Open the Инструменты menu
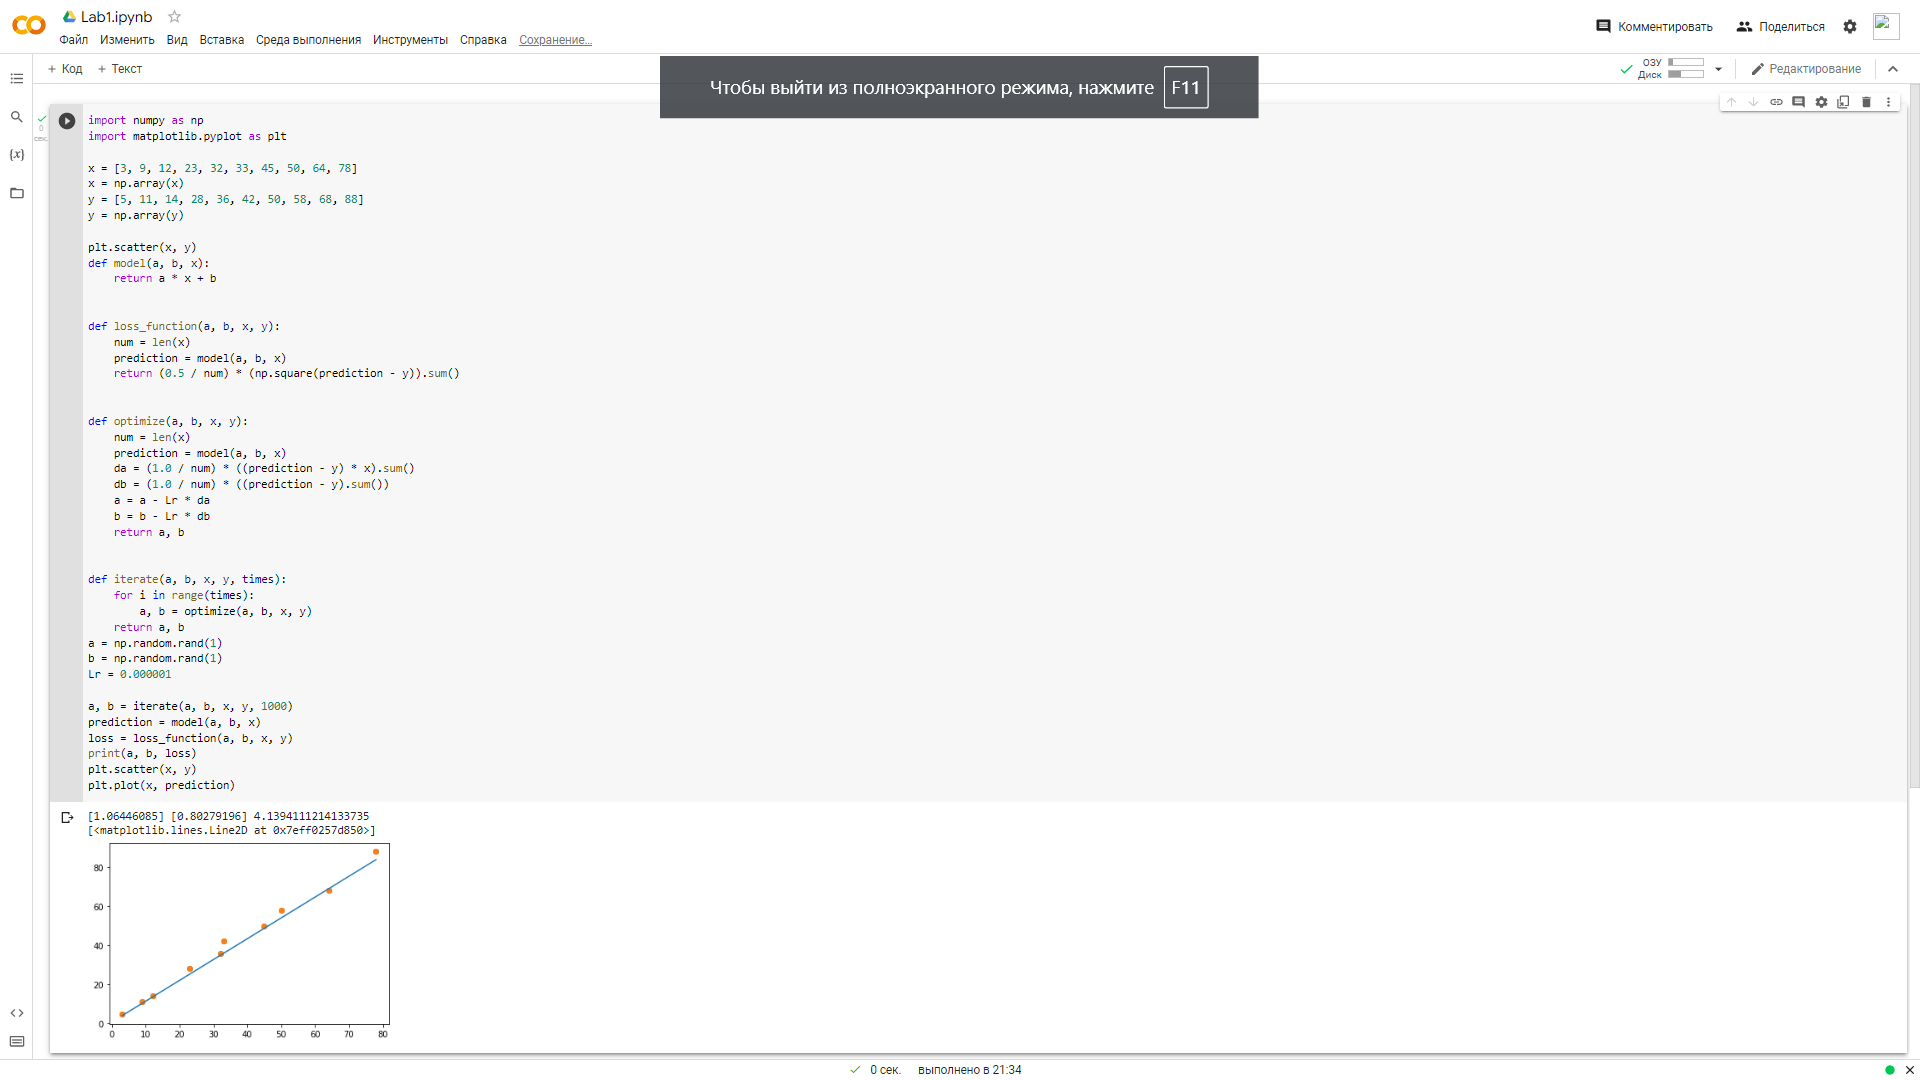Viewport: 1920px width, 1080px height. tap(410, 40)
